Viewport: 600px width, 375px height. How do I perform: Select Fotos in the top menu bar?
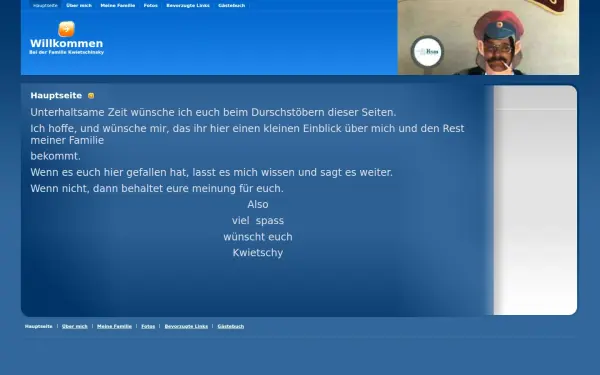click(151, 6)
